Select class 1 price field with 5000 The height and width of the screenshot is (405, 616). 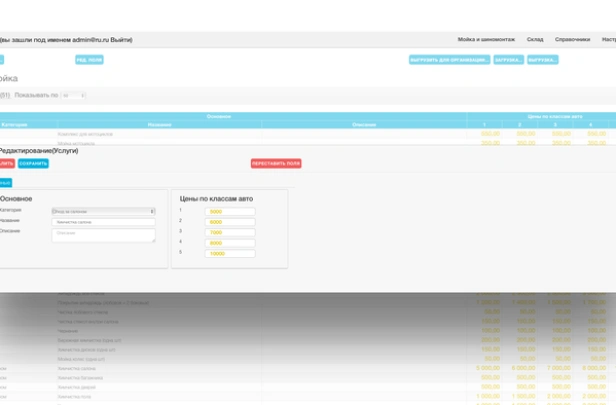click(x=230, y=211)
